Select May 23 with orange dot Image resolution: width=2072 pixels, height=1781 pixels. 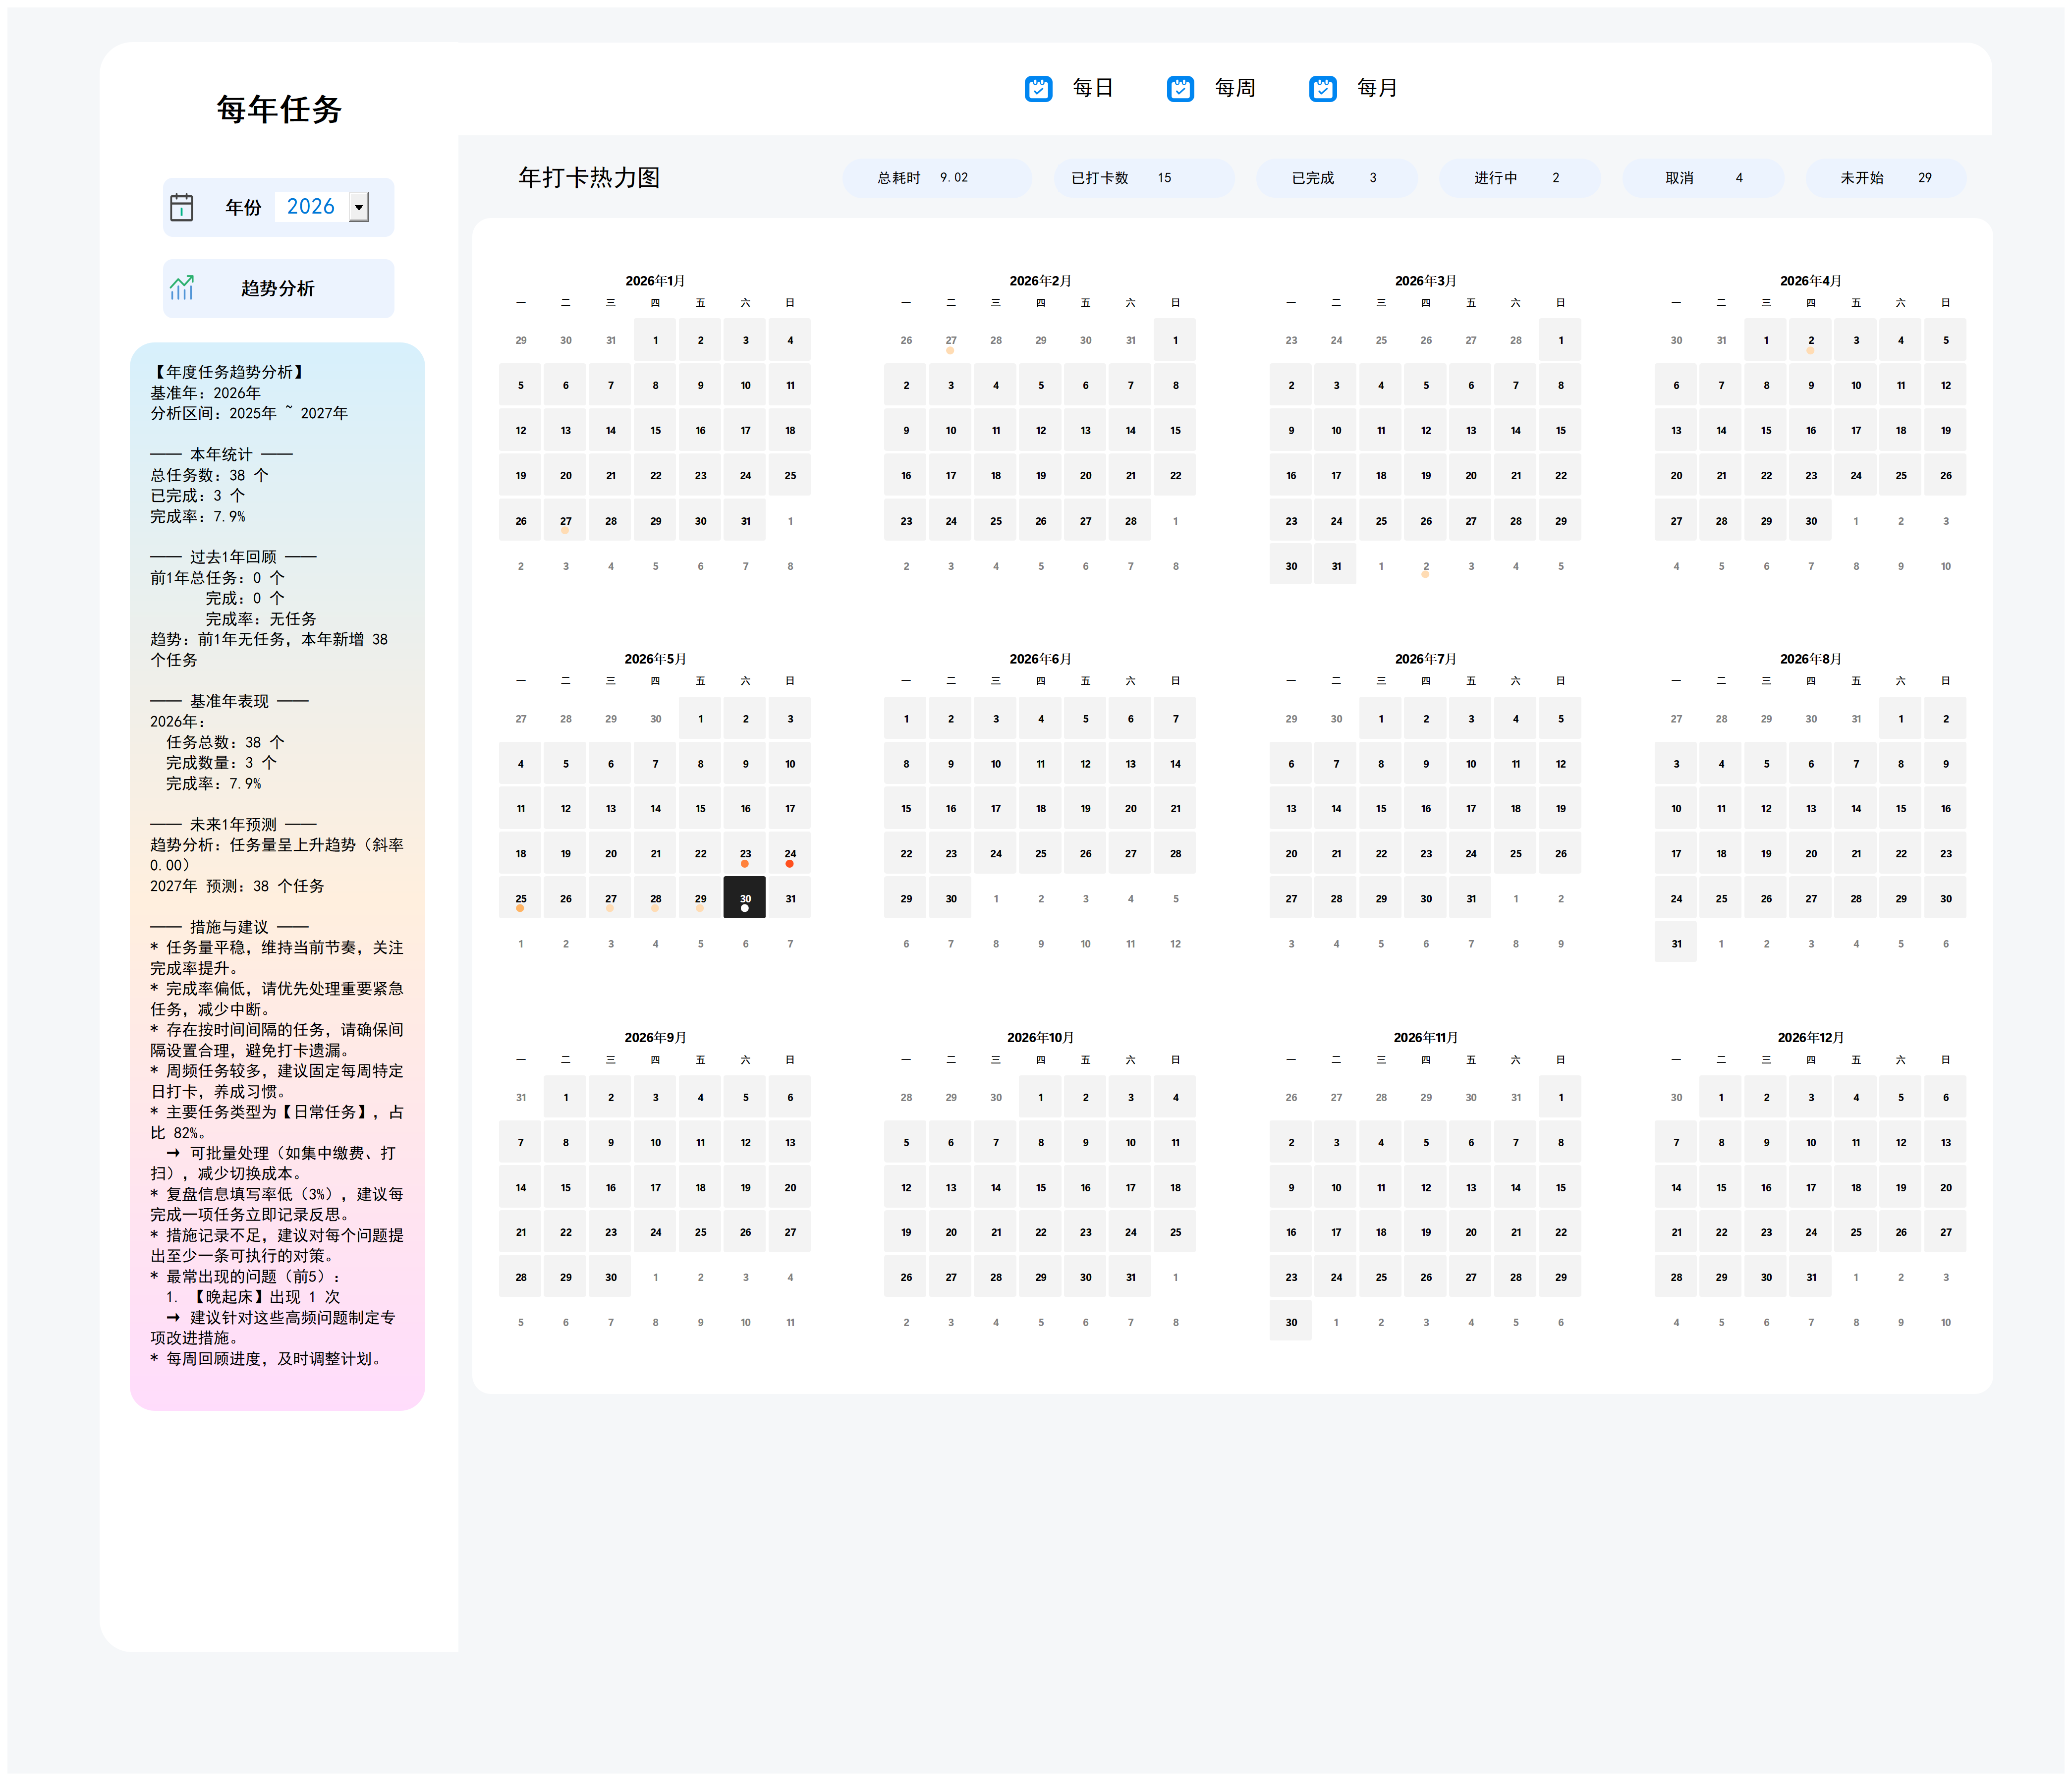click(x=745, y=853)
